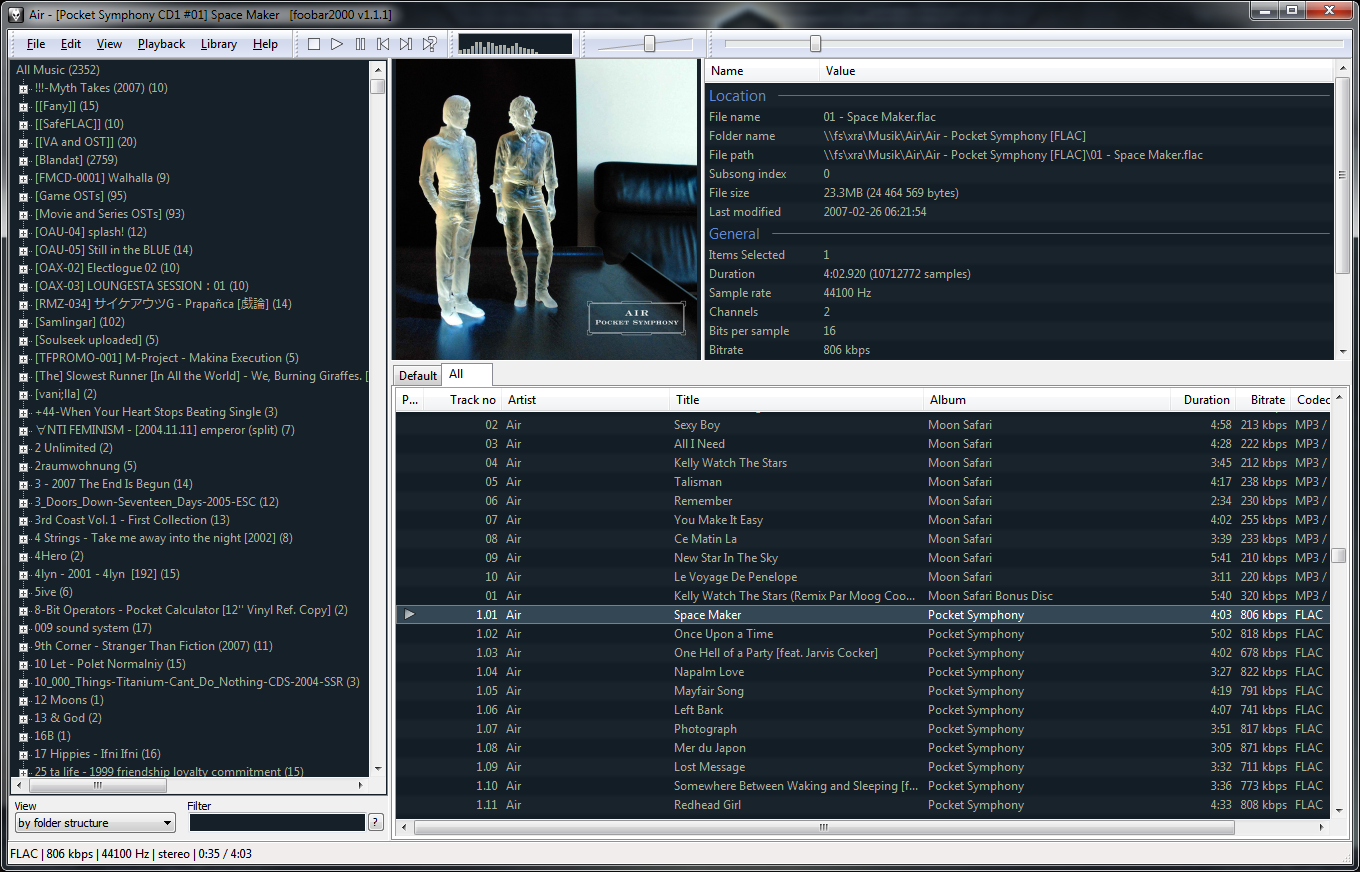Adjust the volume slider handle
This screenshot has height=872, width=1360.
(x=650, y=44)
